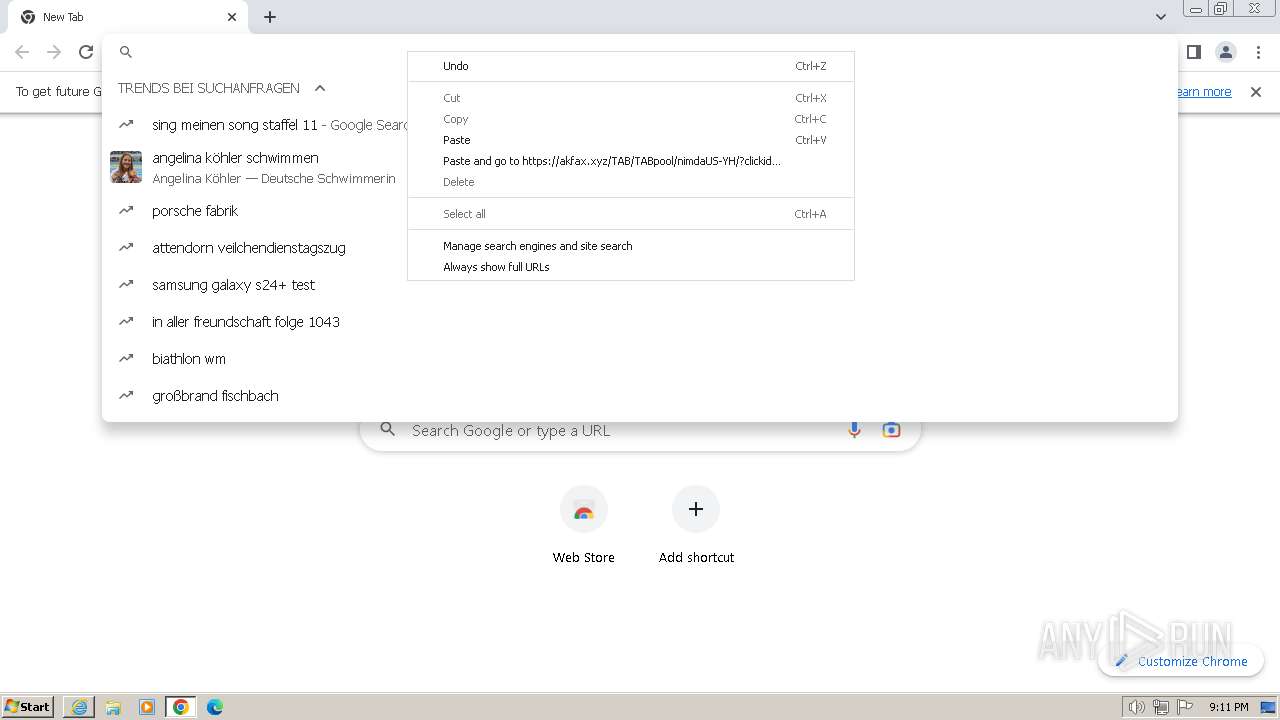1280x720 pixels.
Task: Choose Always show full URLs
Action: coord(631,267)
